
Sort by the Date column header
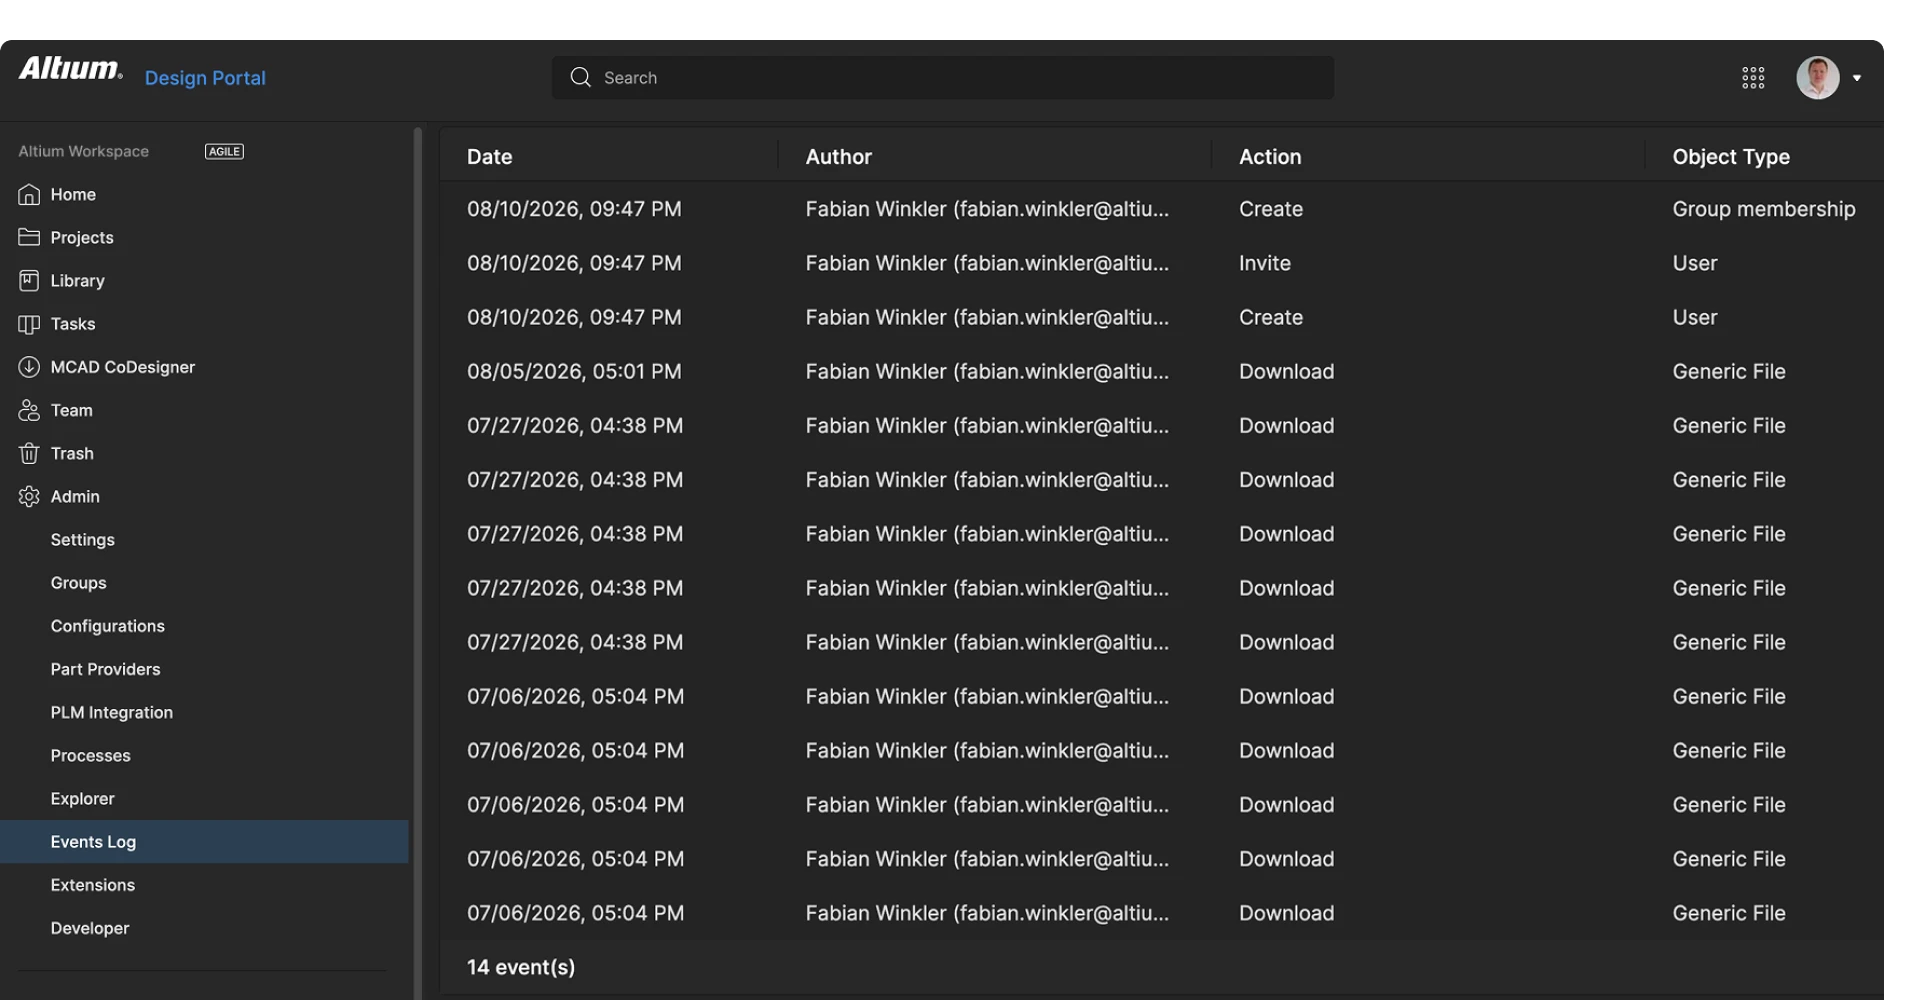490,157
